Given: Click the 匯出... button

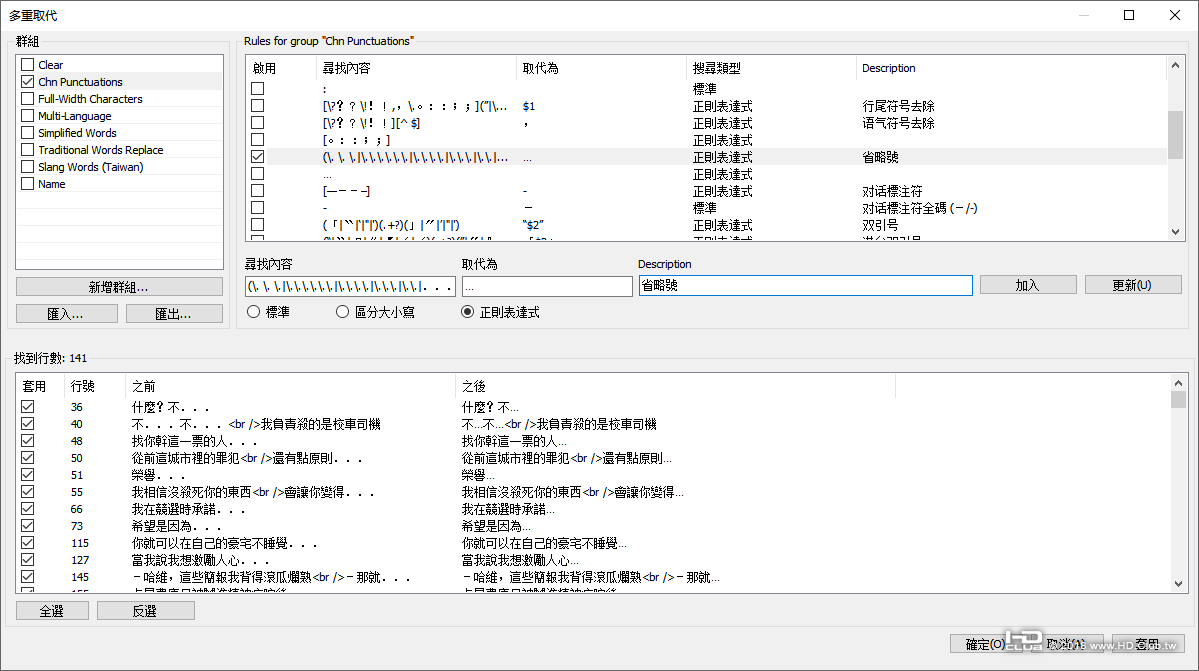Looking at the screenshot, I should pyautogui.click(x=174, y=314).
